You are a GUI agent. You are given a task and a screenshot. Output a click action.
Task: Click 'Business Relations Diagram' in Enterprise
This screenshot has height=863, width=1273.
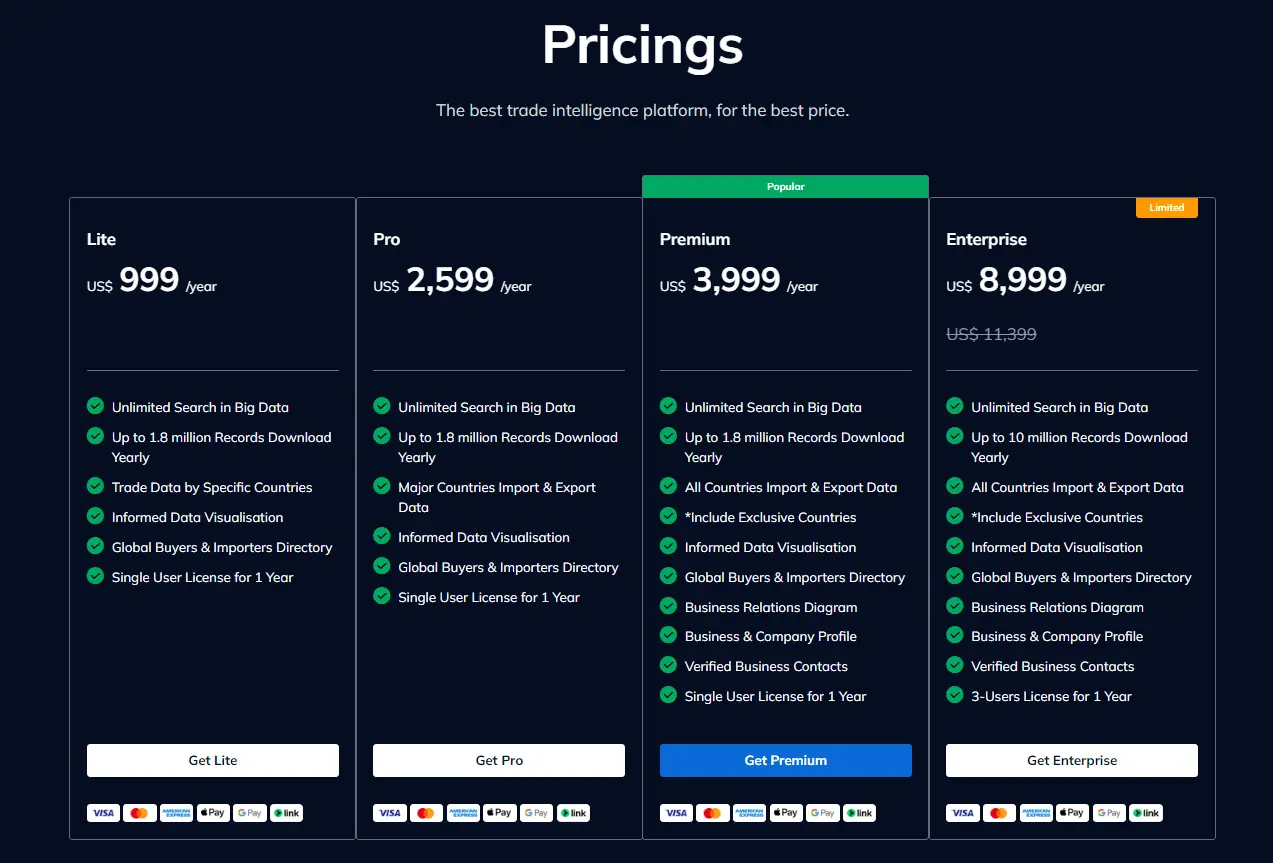[x=1057, y=607]
